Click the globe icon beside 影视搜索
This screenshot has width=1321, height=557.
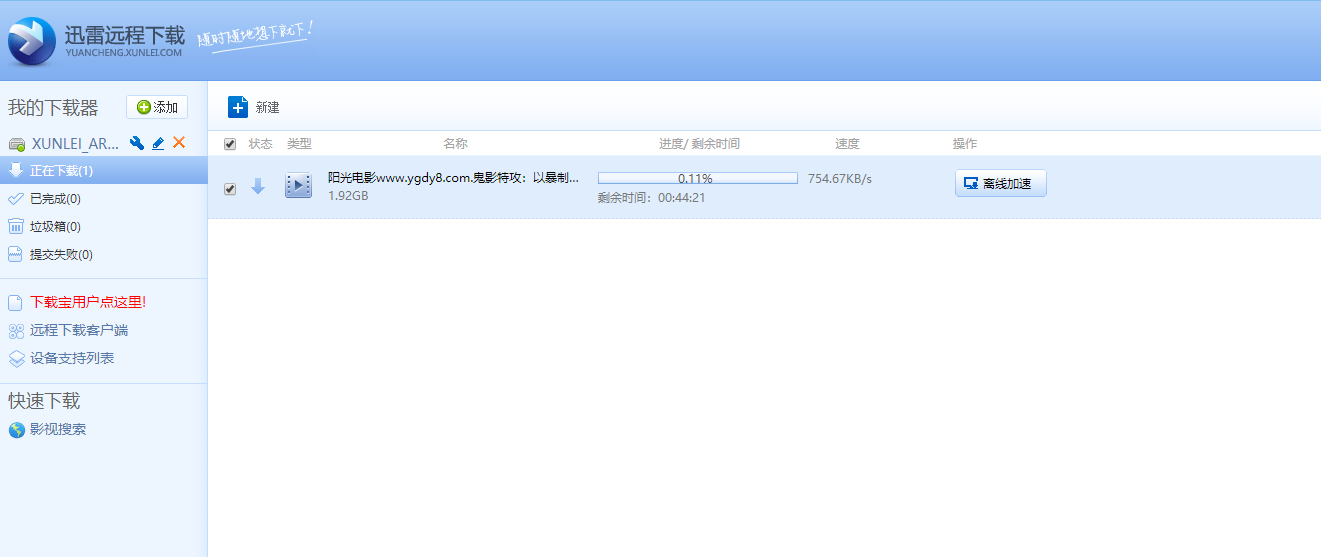(16, 430)
